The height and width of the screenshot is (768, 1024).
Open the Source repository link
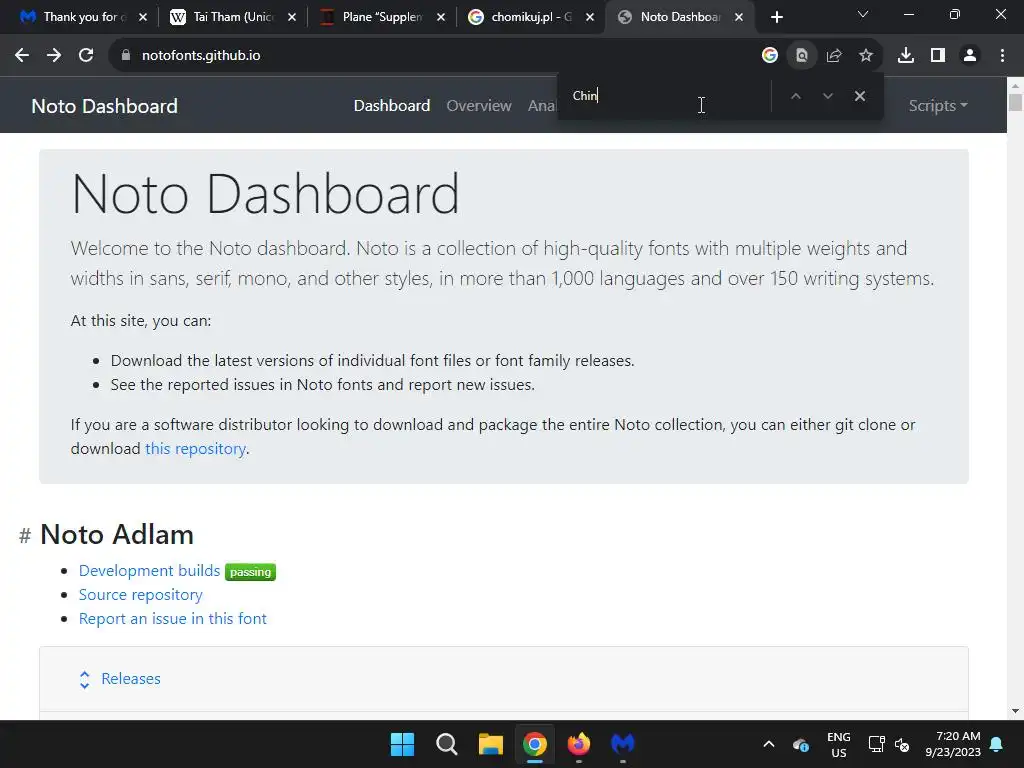click(140, 595)
